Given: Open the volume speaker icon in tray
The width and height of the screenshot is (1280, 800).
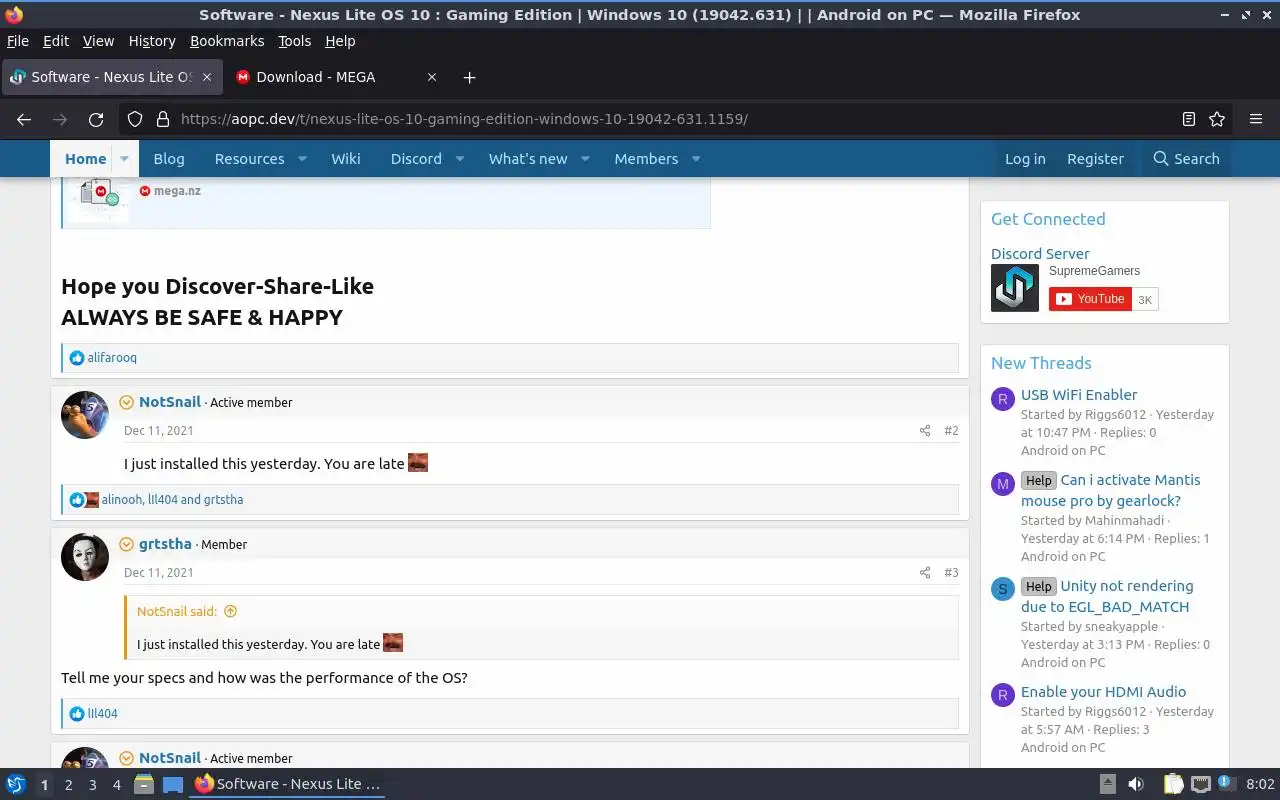Looking at the screenshot, I should (x=1136, y=784).
